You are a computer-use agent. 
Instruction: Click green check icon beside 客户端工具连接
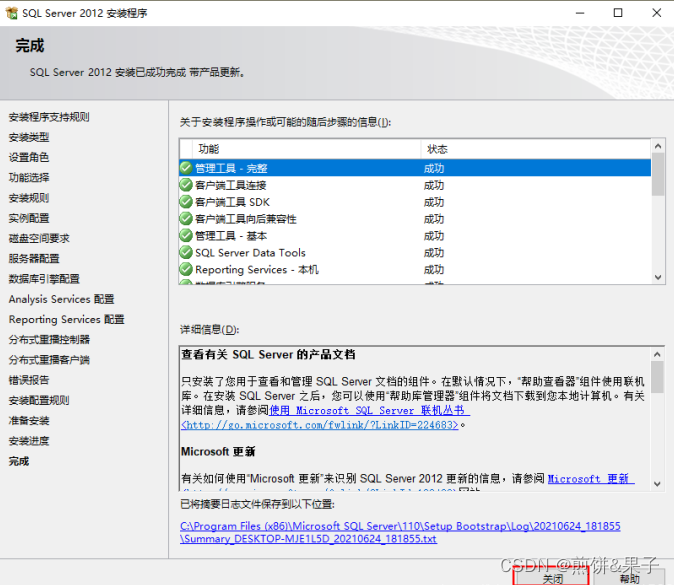pos(186,185)
